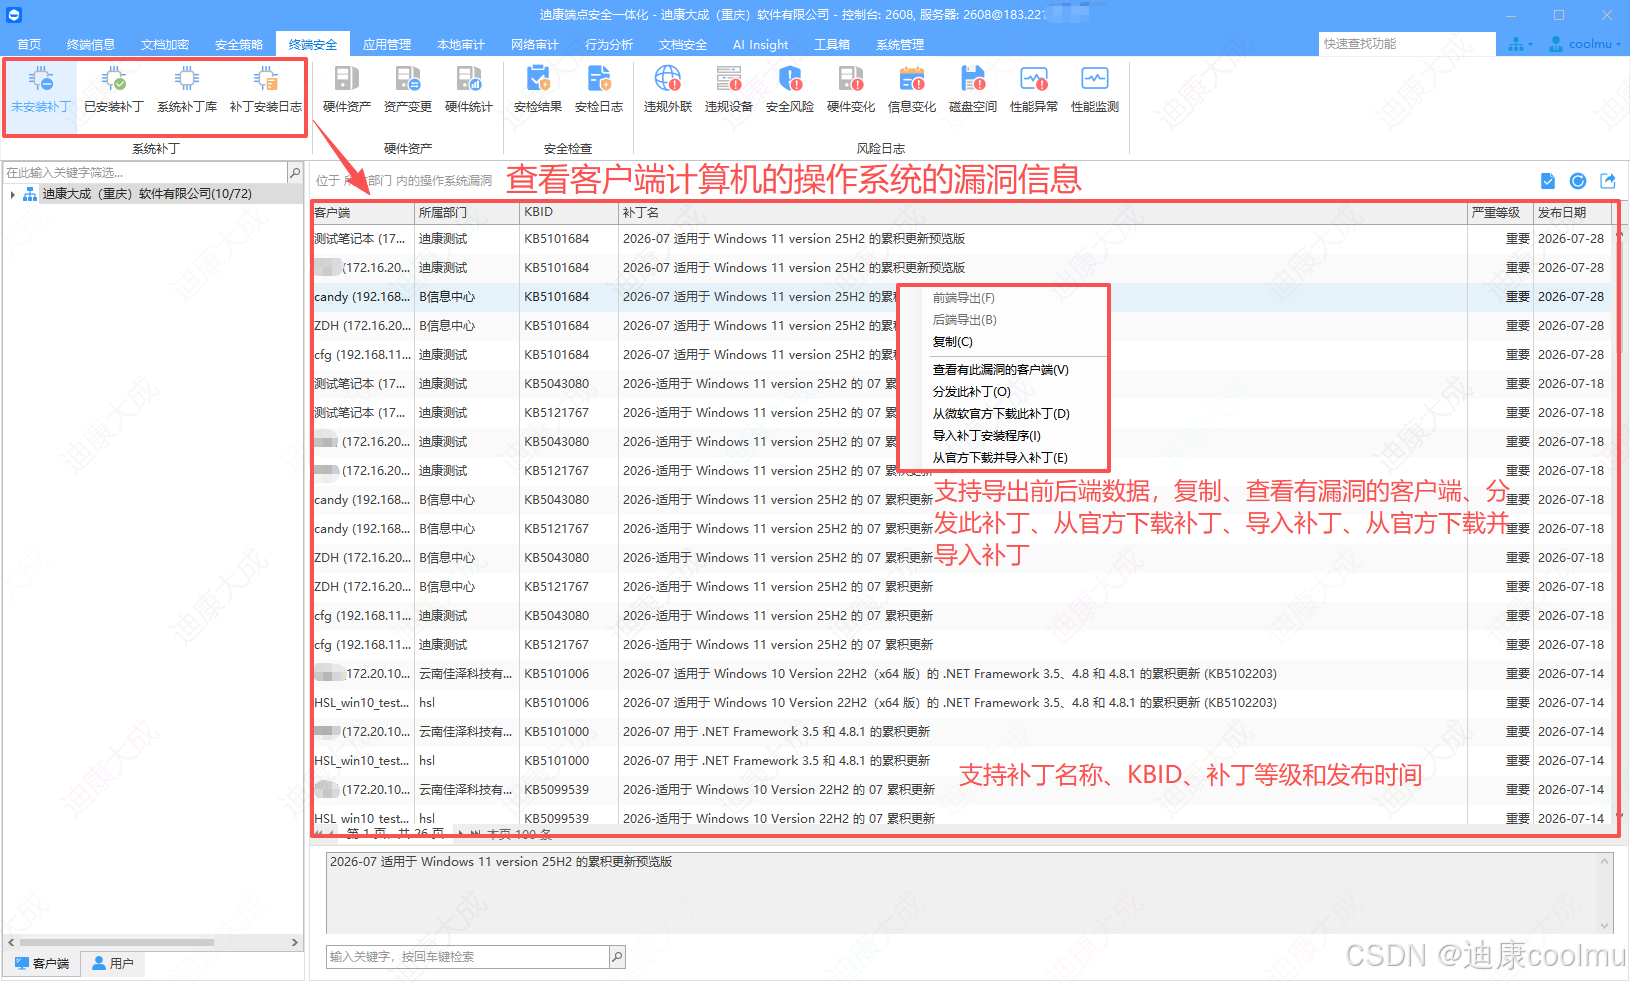
Task: Open the 违规外联 ribbon icon
Action: click(x=668, y=89)
